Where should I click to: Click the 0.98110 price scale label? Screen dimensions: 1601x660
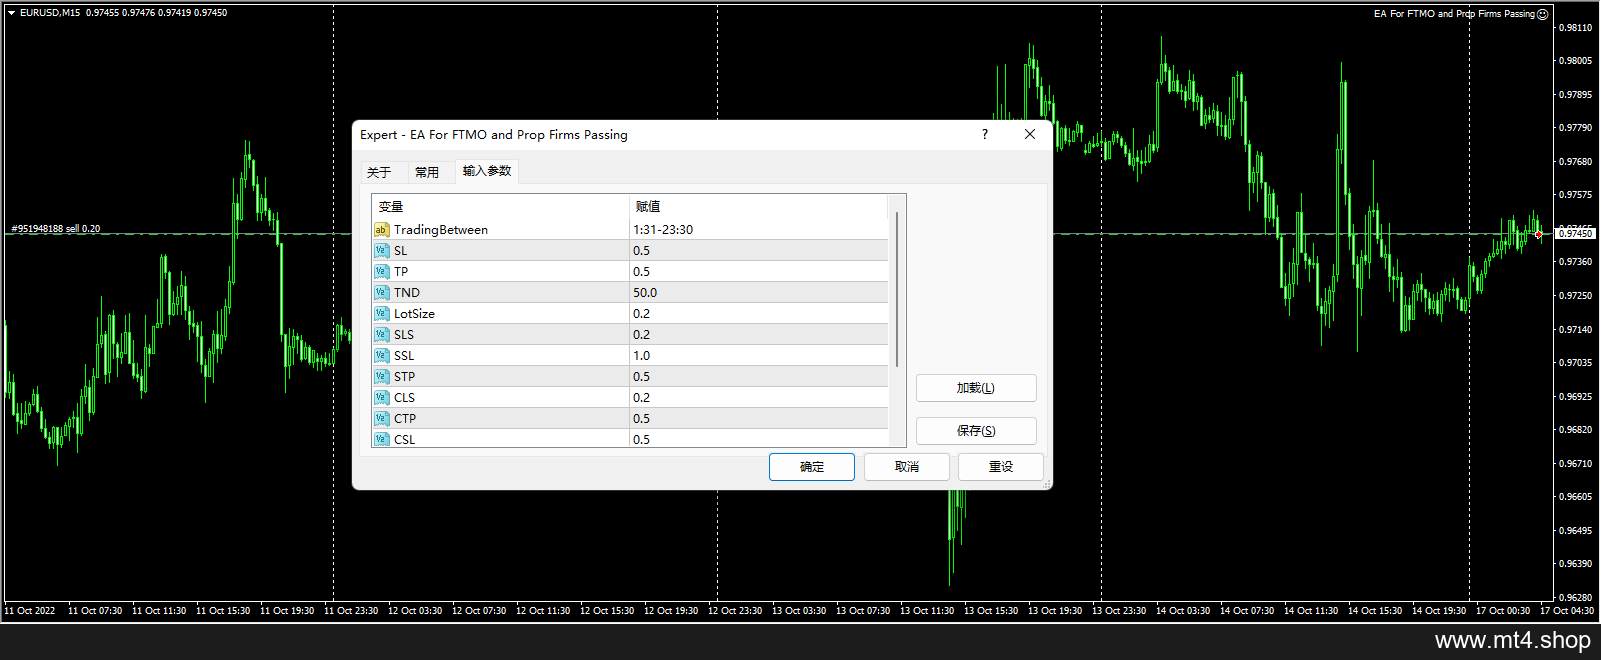pos(1576,28)
